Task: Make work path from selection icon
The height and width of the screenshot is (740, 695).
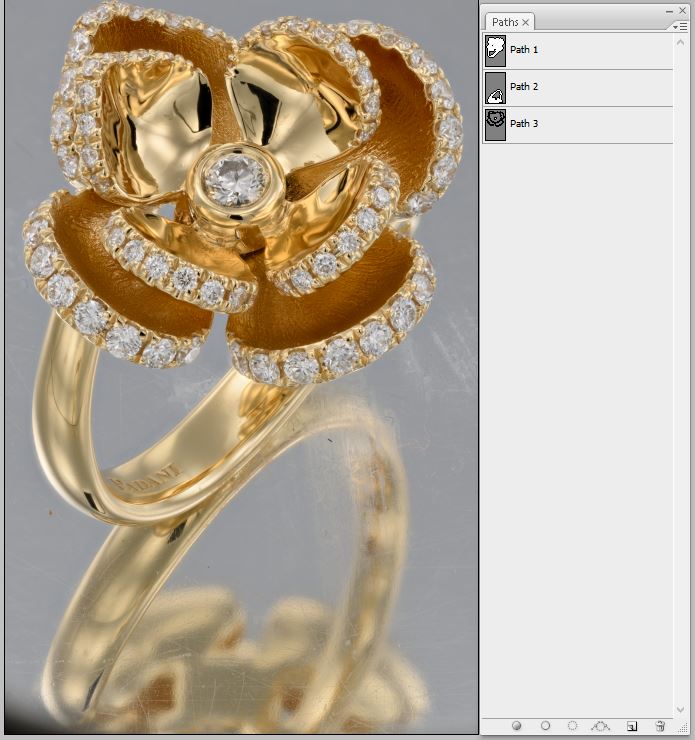Action: point(600,725)
